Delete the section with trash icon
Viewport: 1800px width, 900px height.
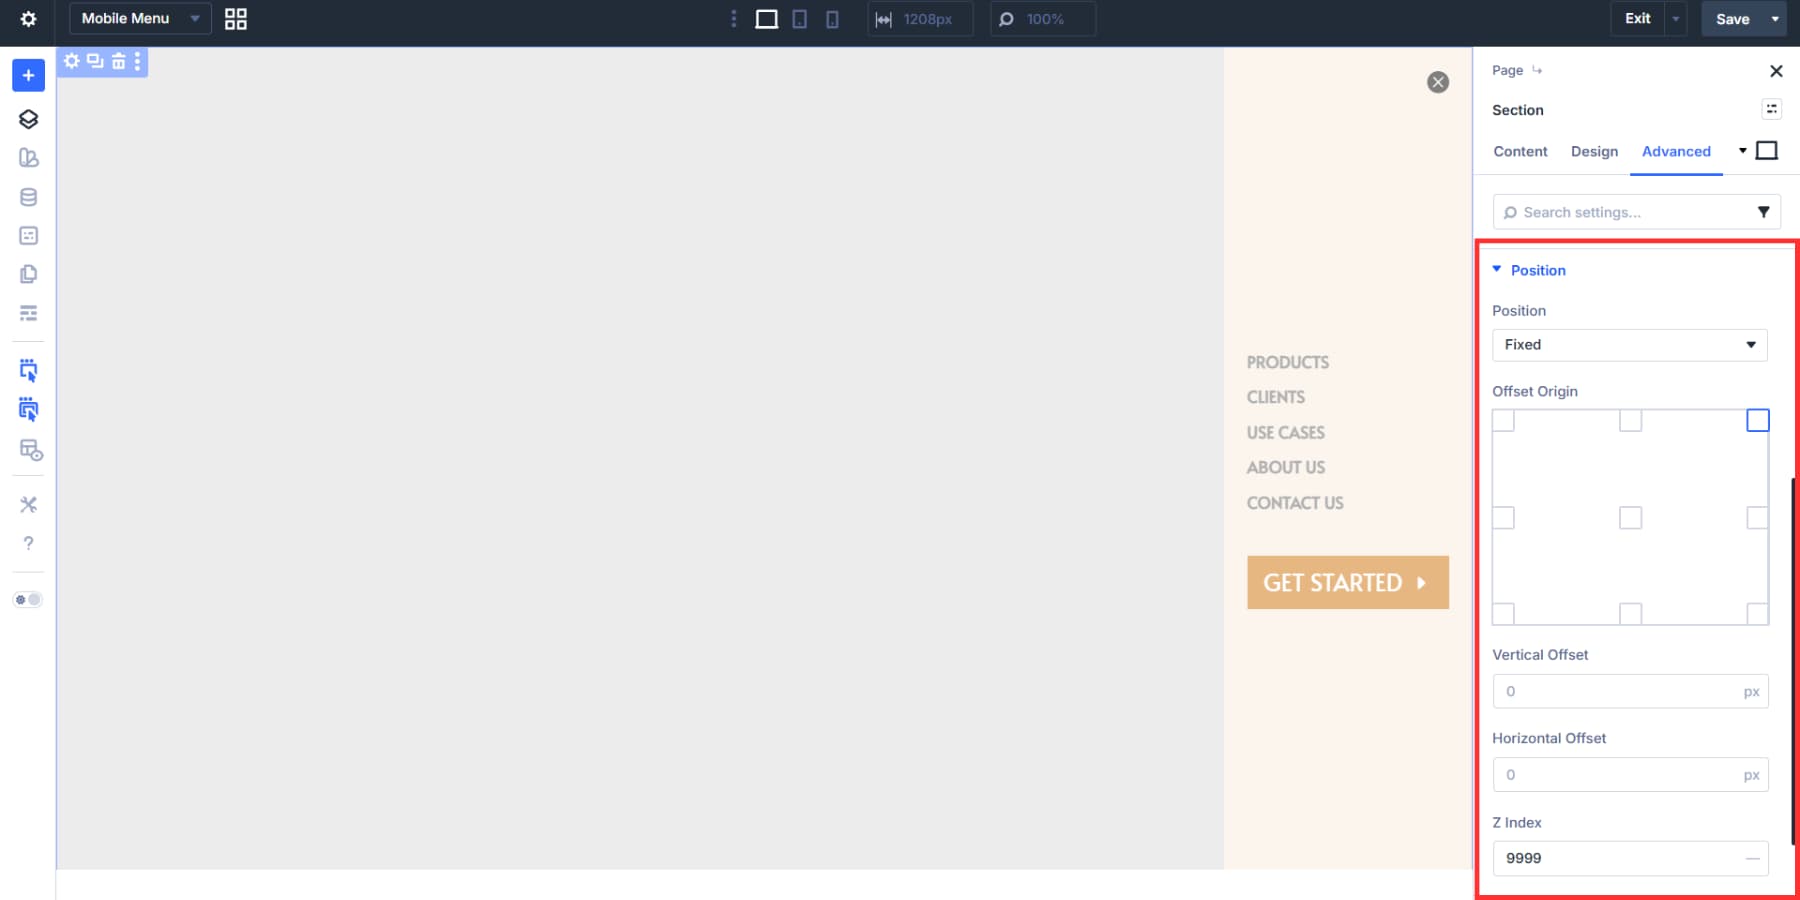click(117, 61)
